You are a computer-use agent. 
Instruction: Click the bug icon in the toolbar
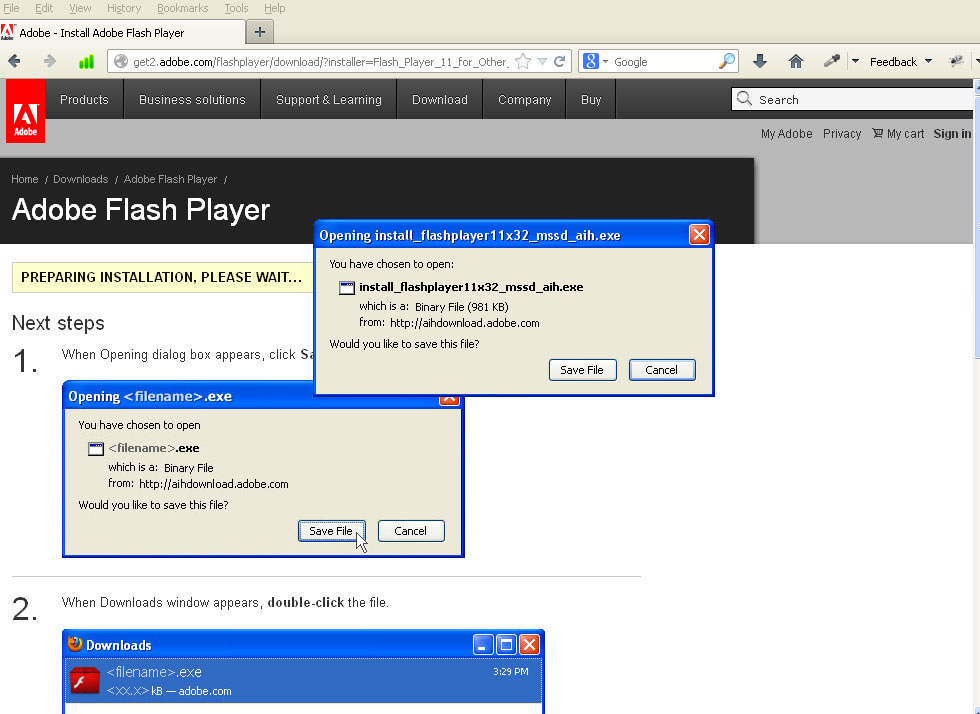(x=956, y=61)
